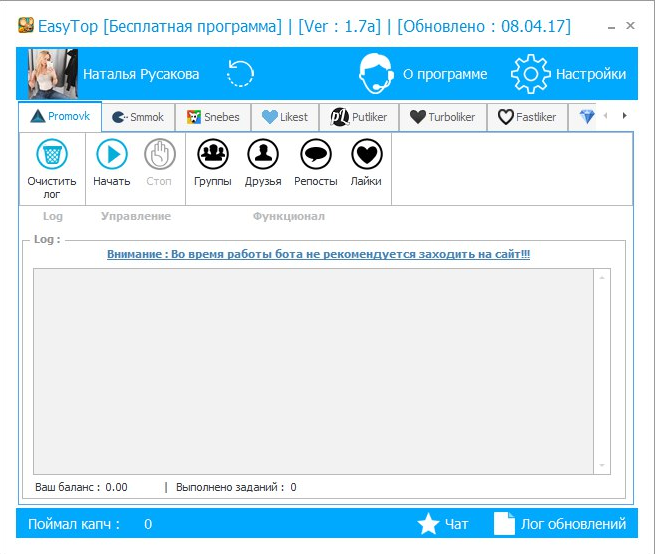
Task: Open О программе headset support icon
Action: click(x=376, y=74)
